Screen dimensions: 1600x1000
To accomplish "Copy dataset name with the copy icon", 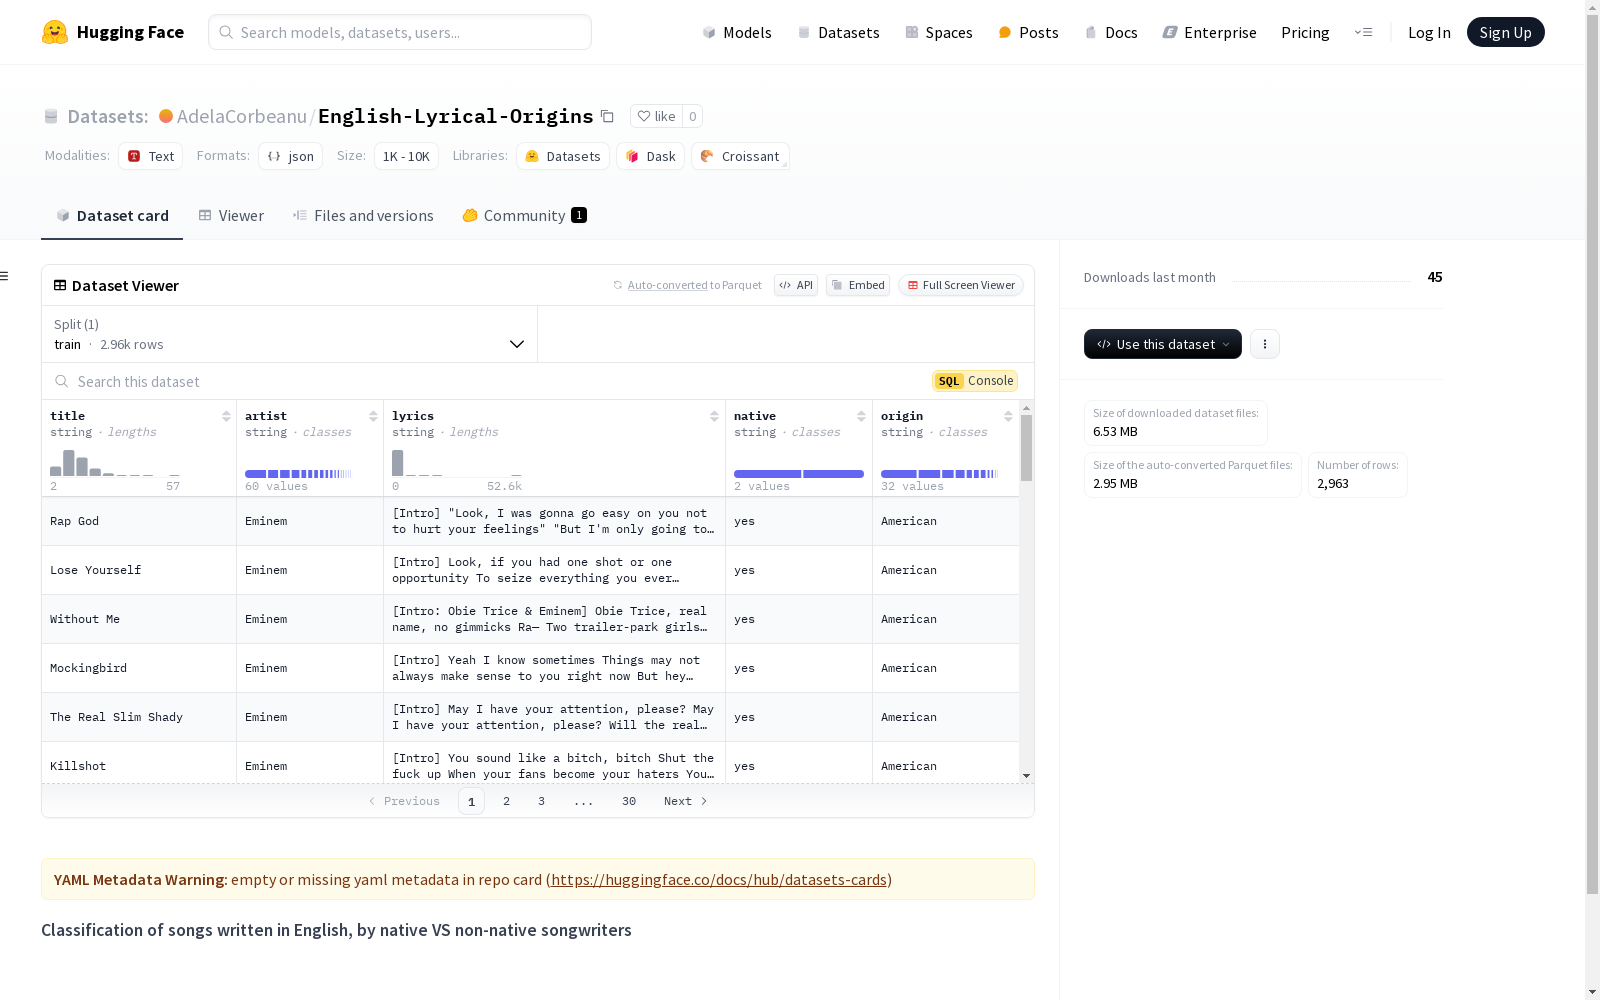I will 607,116.
